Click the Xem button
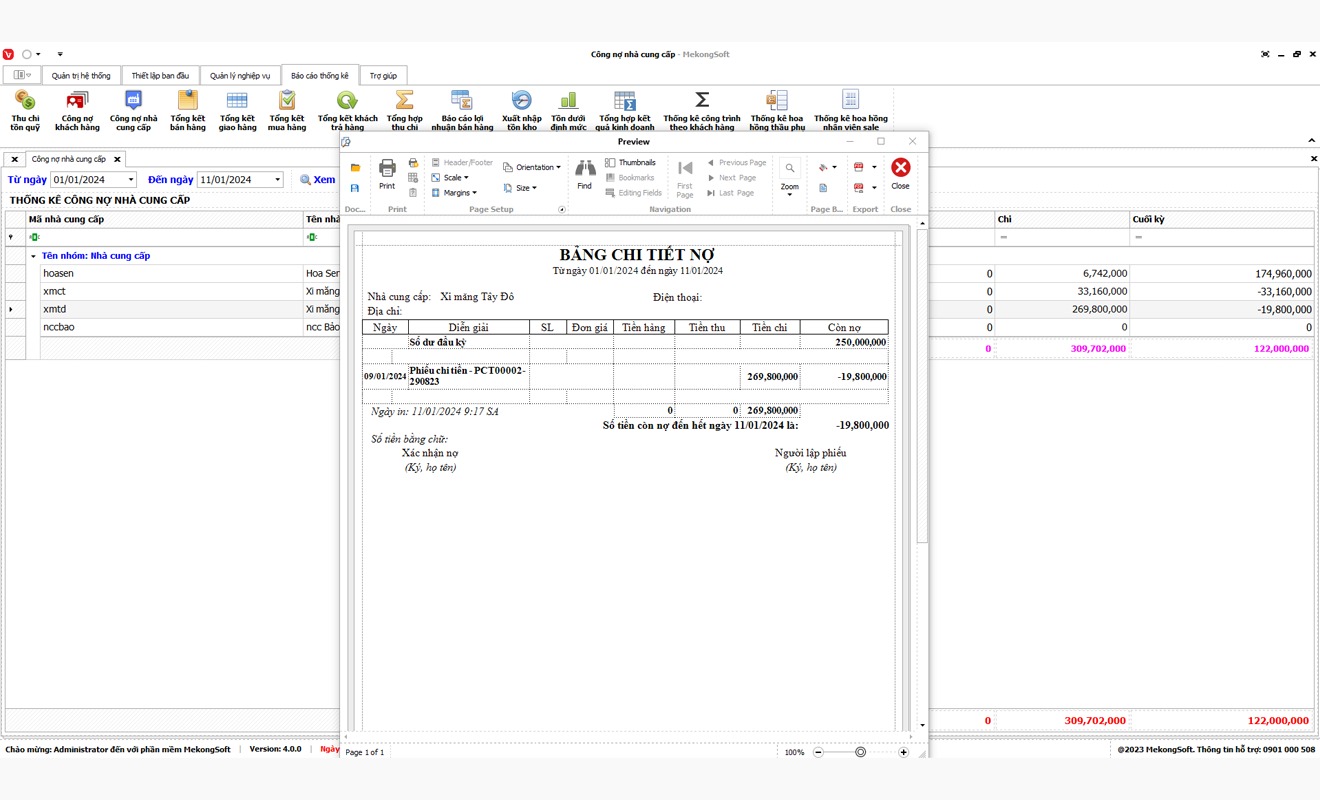The width and height of the screenshot is (1320, 800). click(318, 180)
